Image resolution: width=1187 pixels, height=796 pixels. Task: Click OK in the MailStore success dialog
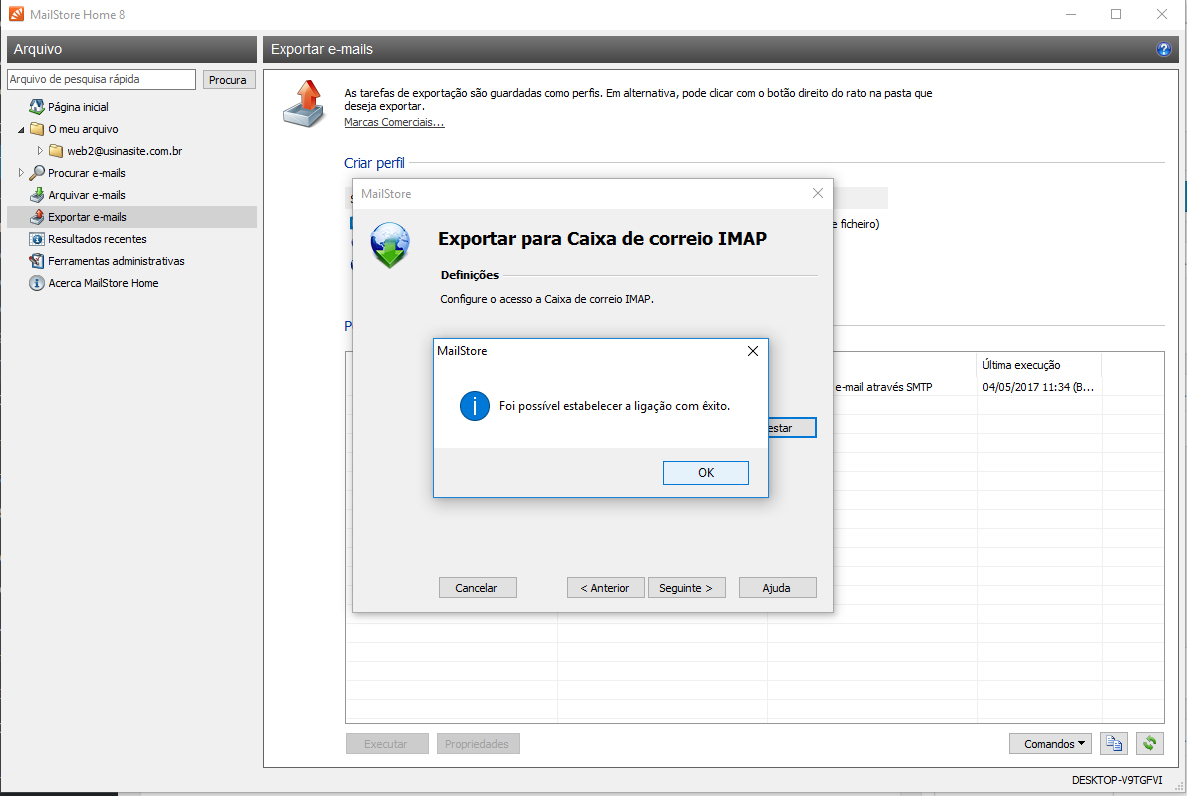pos(705,473)
